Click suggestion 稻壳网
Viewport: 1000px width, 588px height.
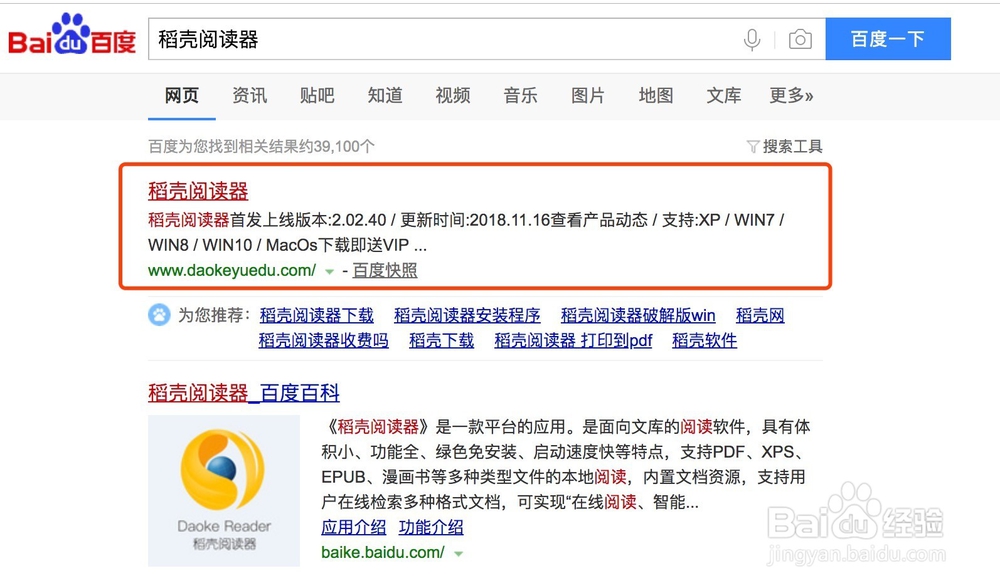760,315
